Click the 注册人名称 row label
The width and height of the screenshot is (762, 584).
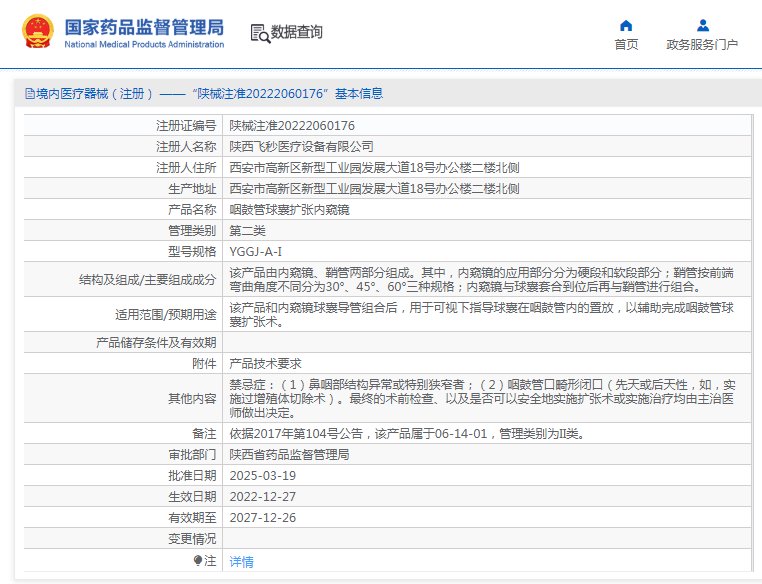[186, 147]
